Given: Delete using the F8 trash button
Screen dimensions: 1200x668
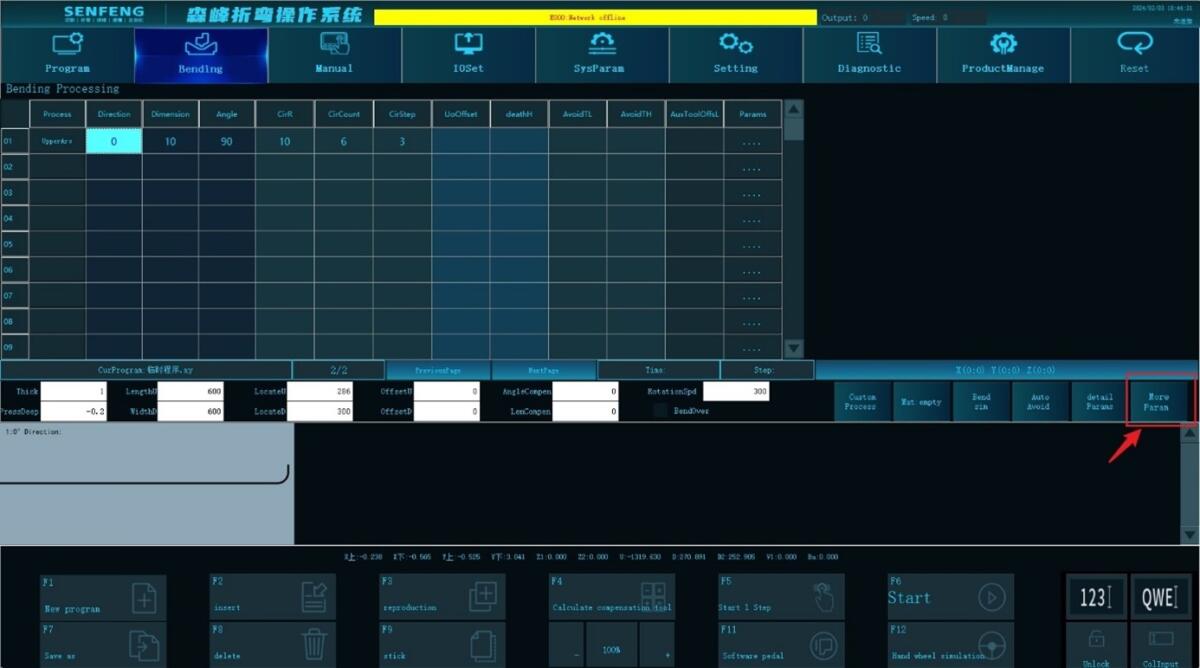Looking at the screenshot, I should [x=313, y=645].
